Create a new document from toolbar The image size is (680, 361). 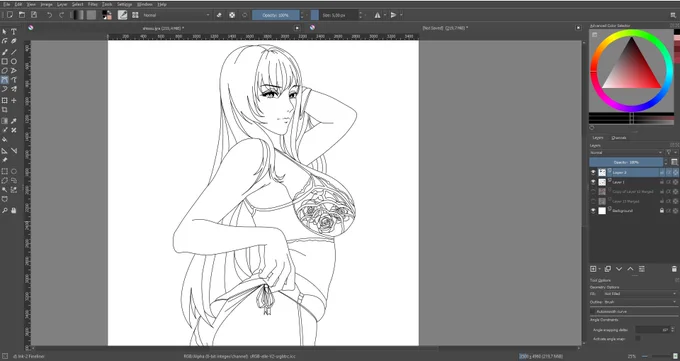click(x=9, y=15)
